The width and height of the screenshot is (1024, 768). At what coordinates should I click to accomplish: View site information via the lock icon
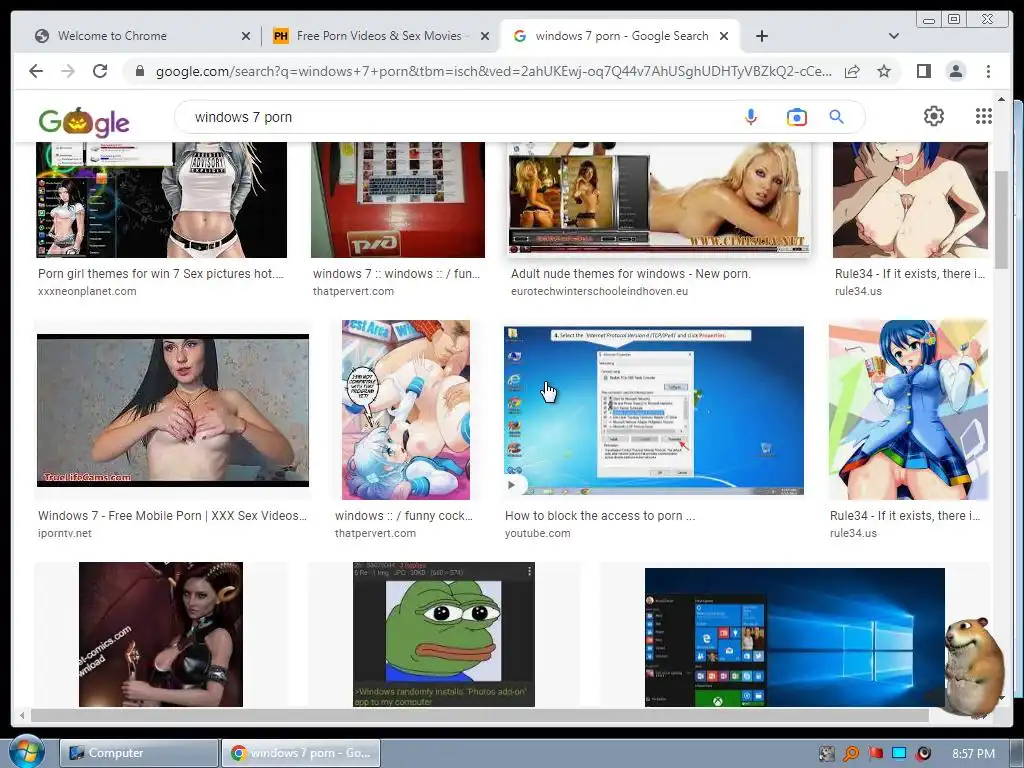click(x=139, y=71)
